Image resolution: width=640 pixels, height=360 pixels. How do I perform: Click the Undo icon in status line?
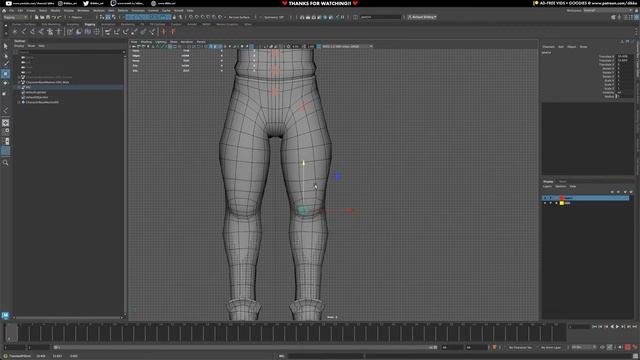(x=53, y=17)
